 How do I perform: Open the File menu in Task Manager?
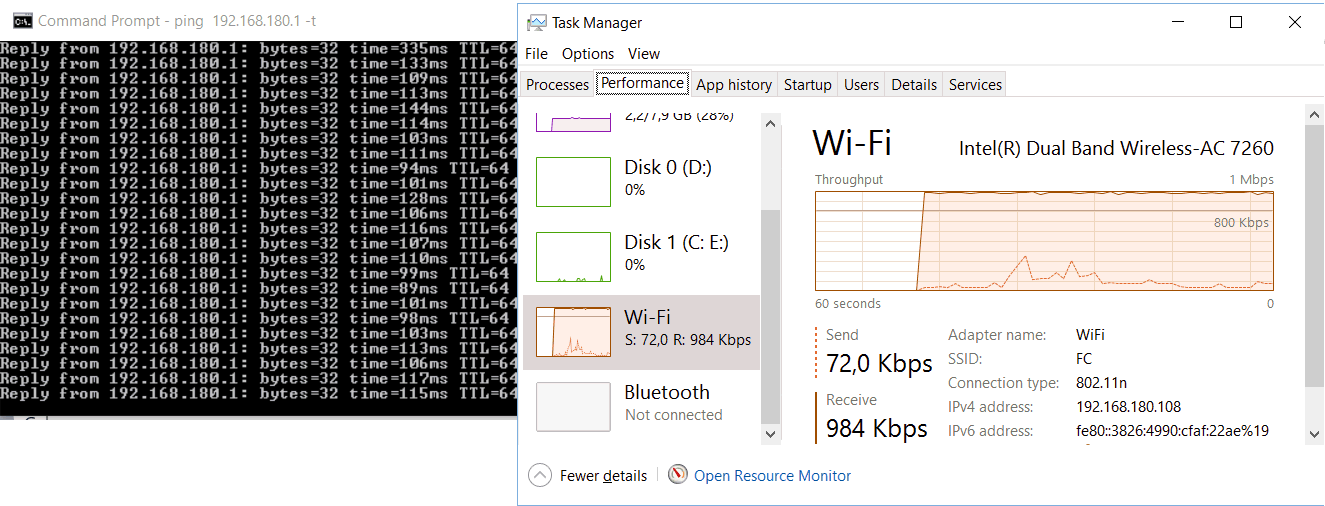536,54
